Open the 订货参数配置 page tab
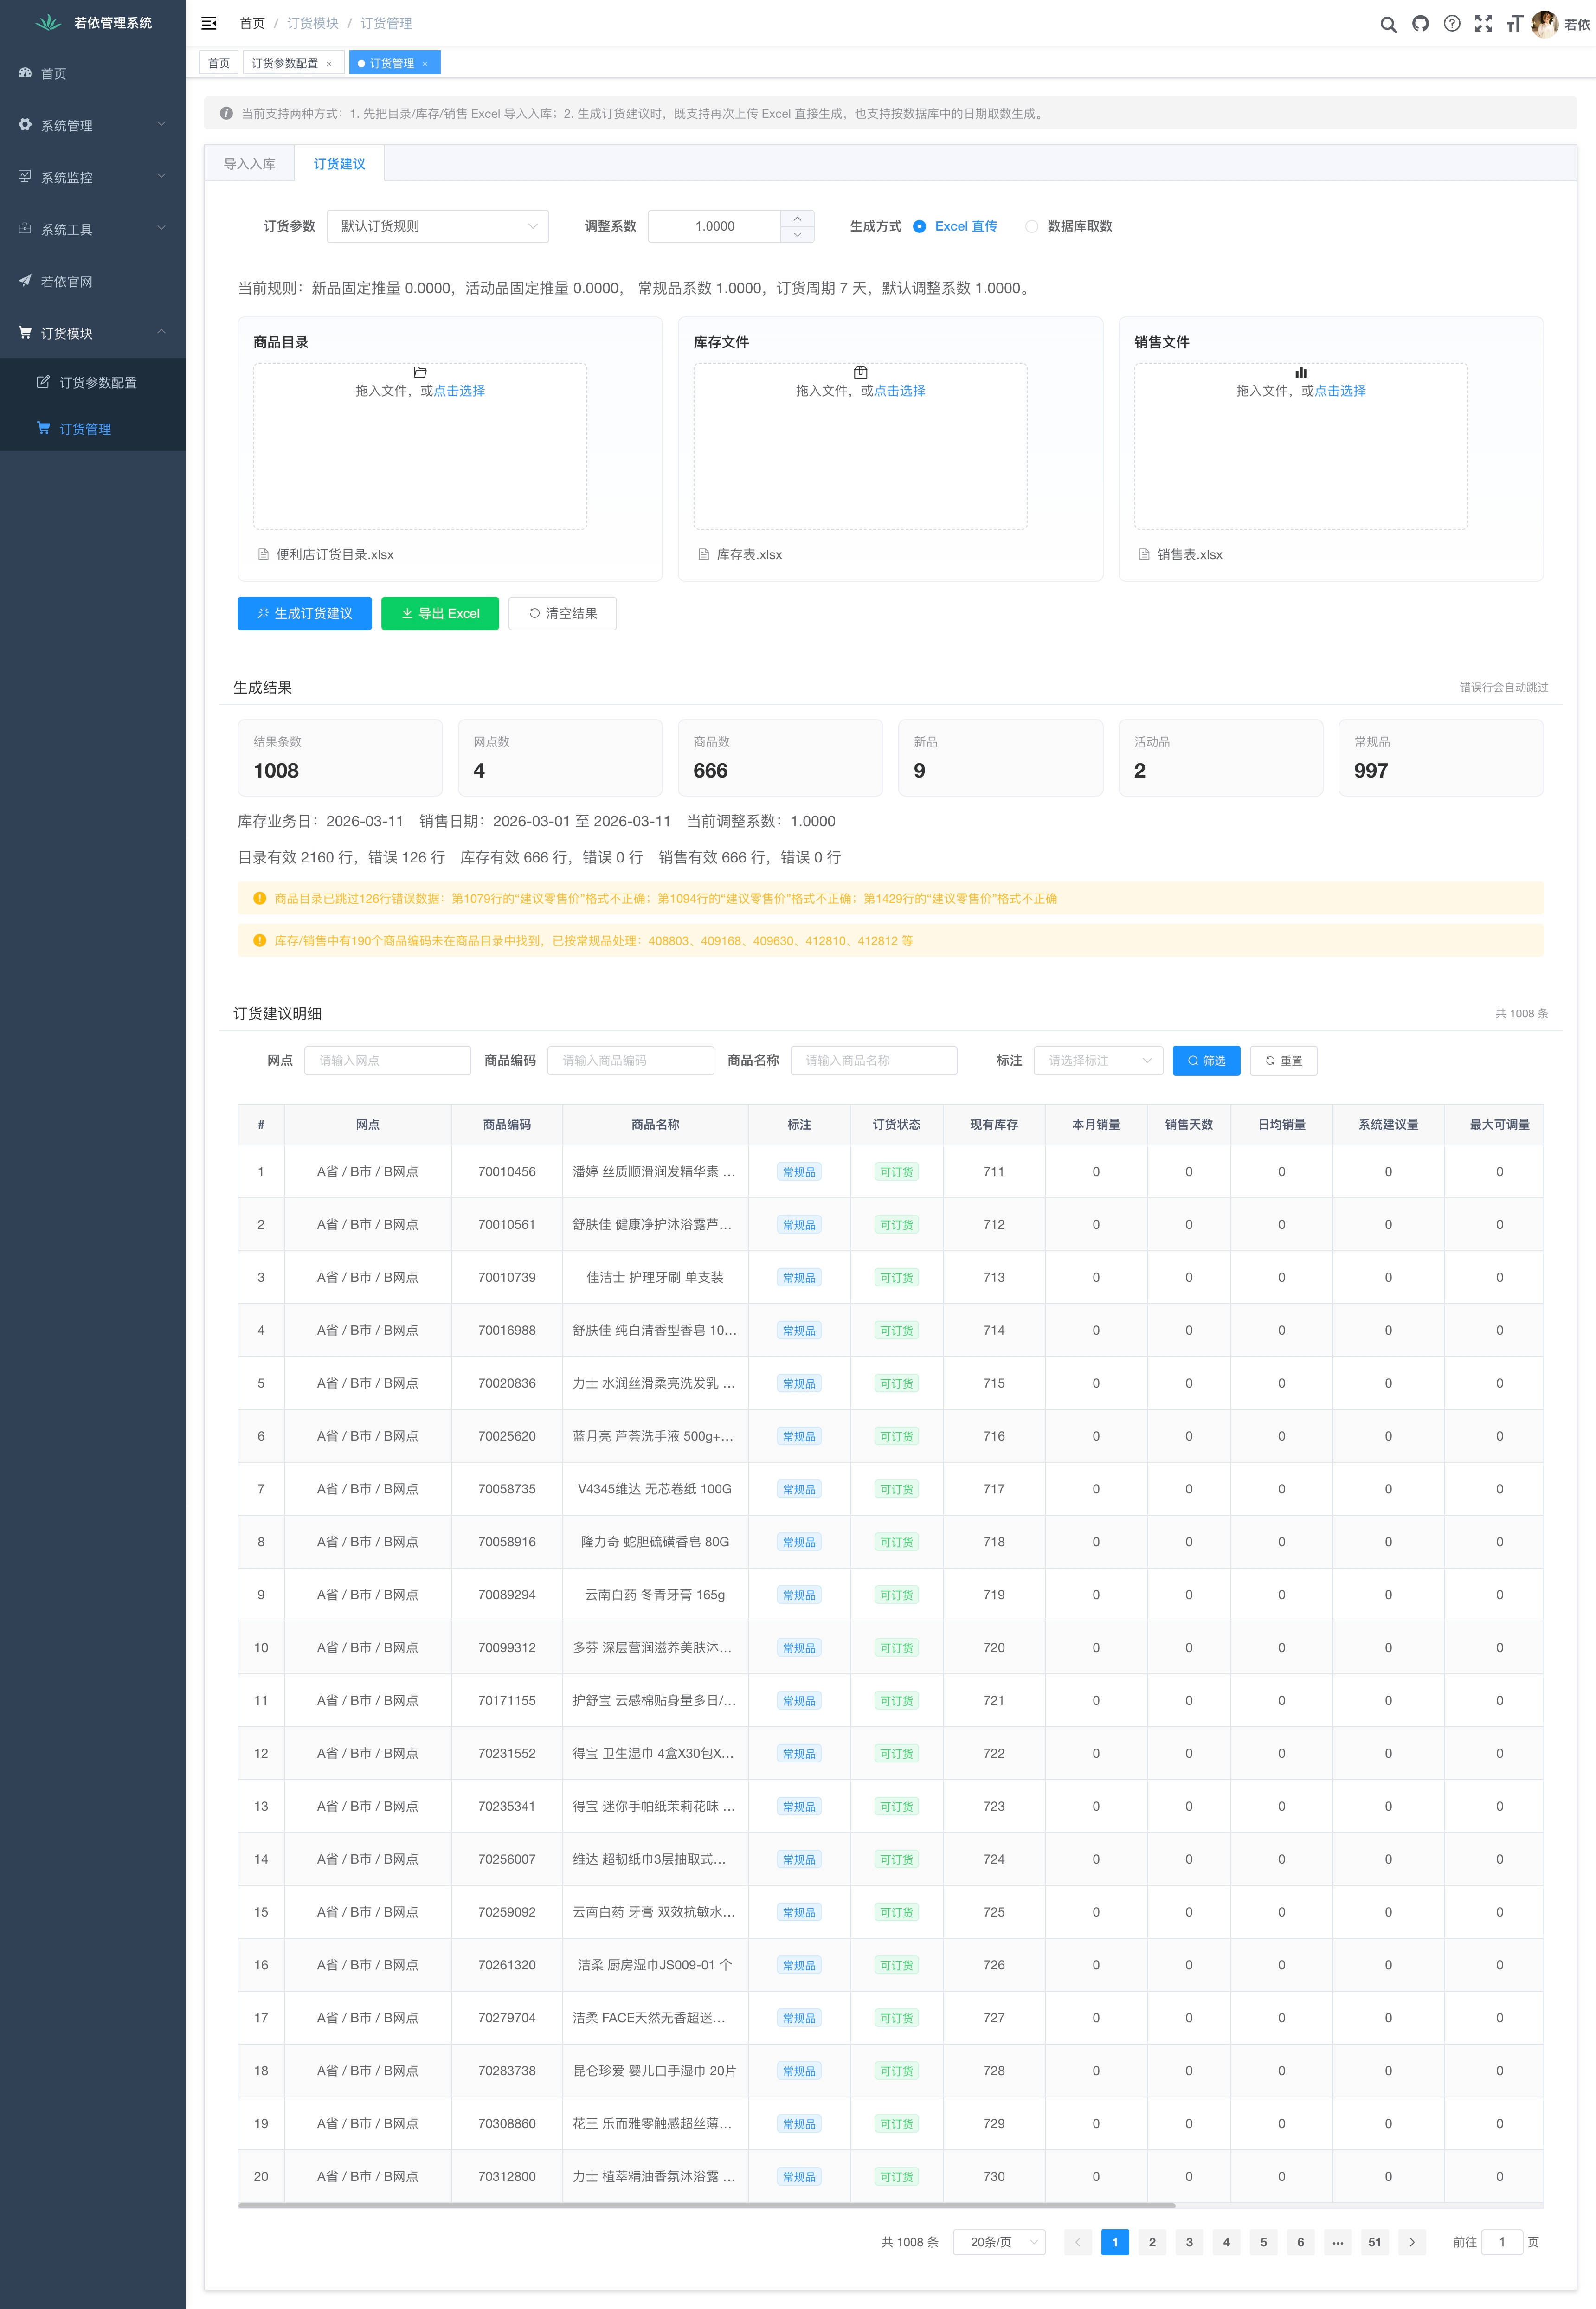Viewport: 1596px width, 2309px height. coord(285,64)
